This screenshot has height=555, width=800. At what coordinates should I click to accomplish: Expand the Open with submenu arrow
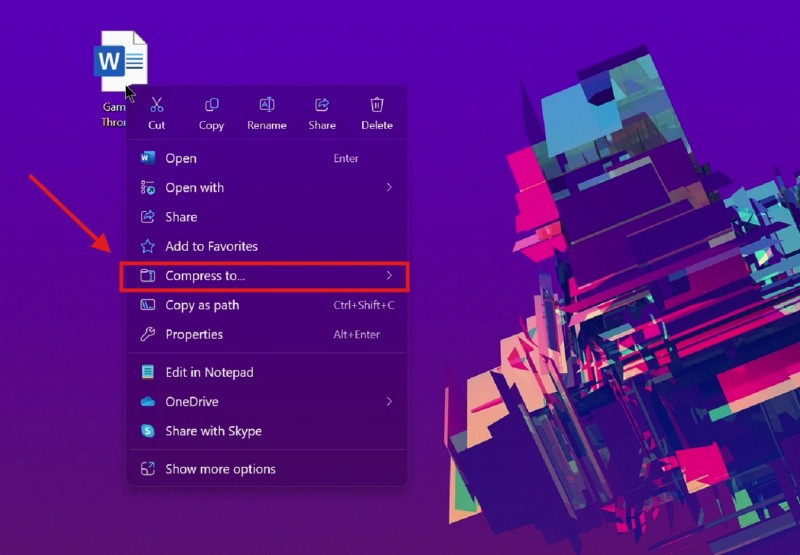click(x=389, y=187)
